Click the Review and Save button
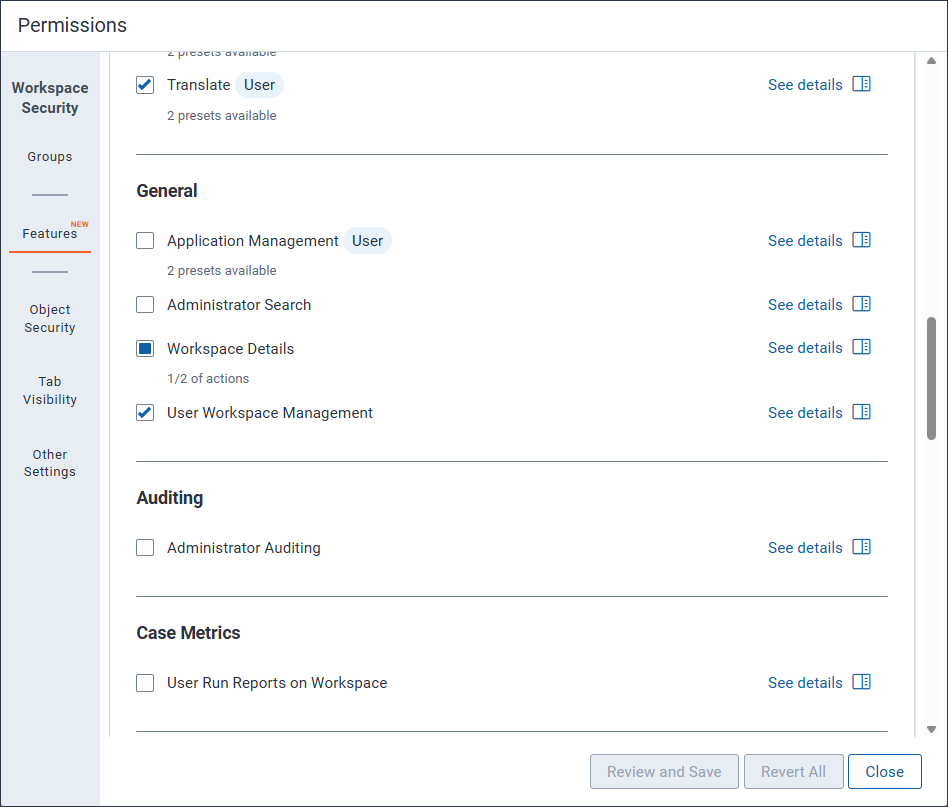The width and height of the screenshot is (948, 807). tap(664, 771)
